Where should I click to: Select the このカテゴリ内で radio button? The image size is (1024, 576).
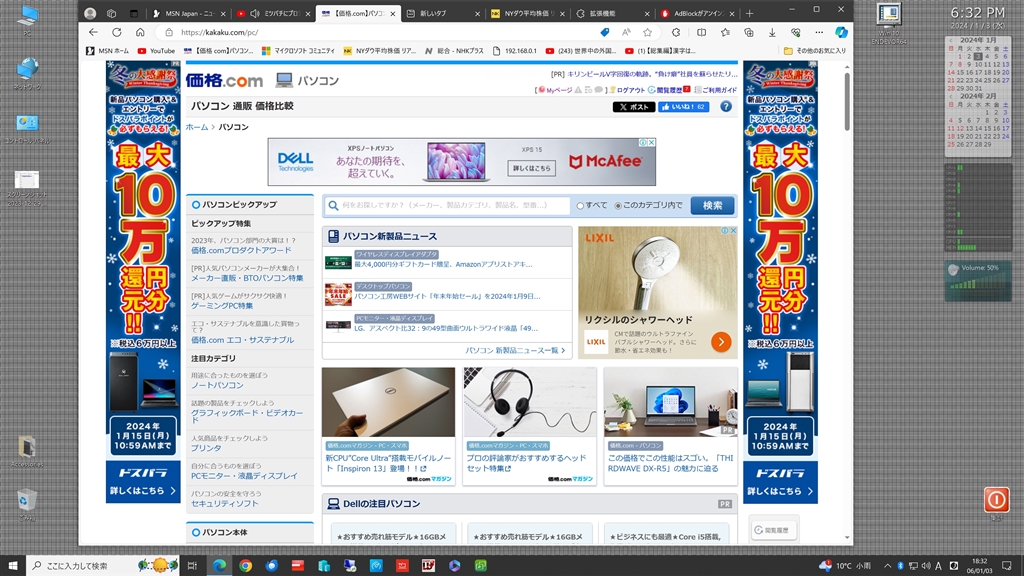[x=618, y=206]
